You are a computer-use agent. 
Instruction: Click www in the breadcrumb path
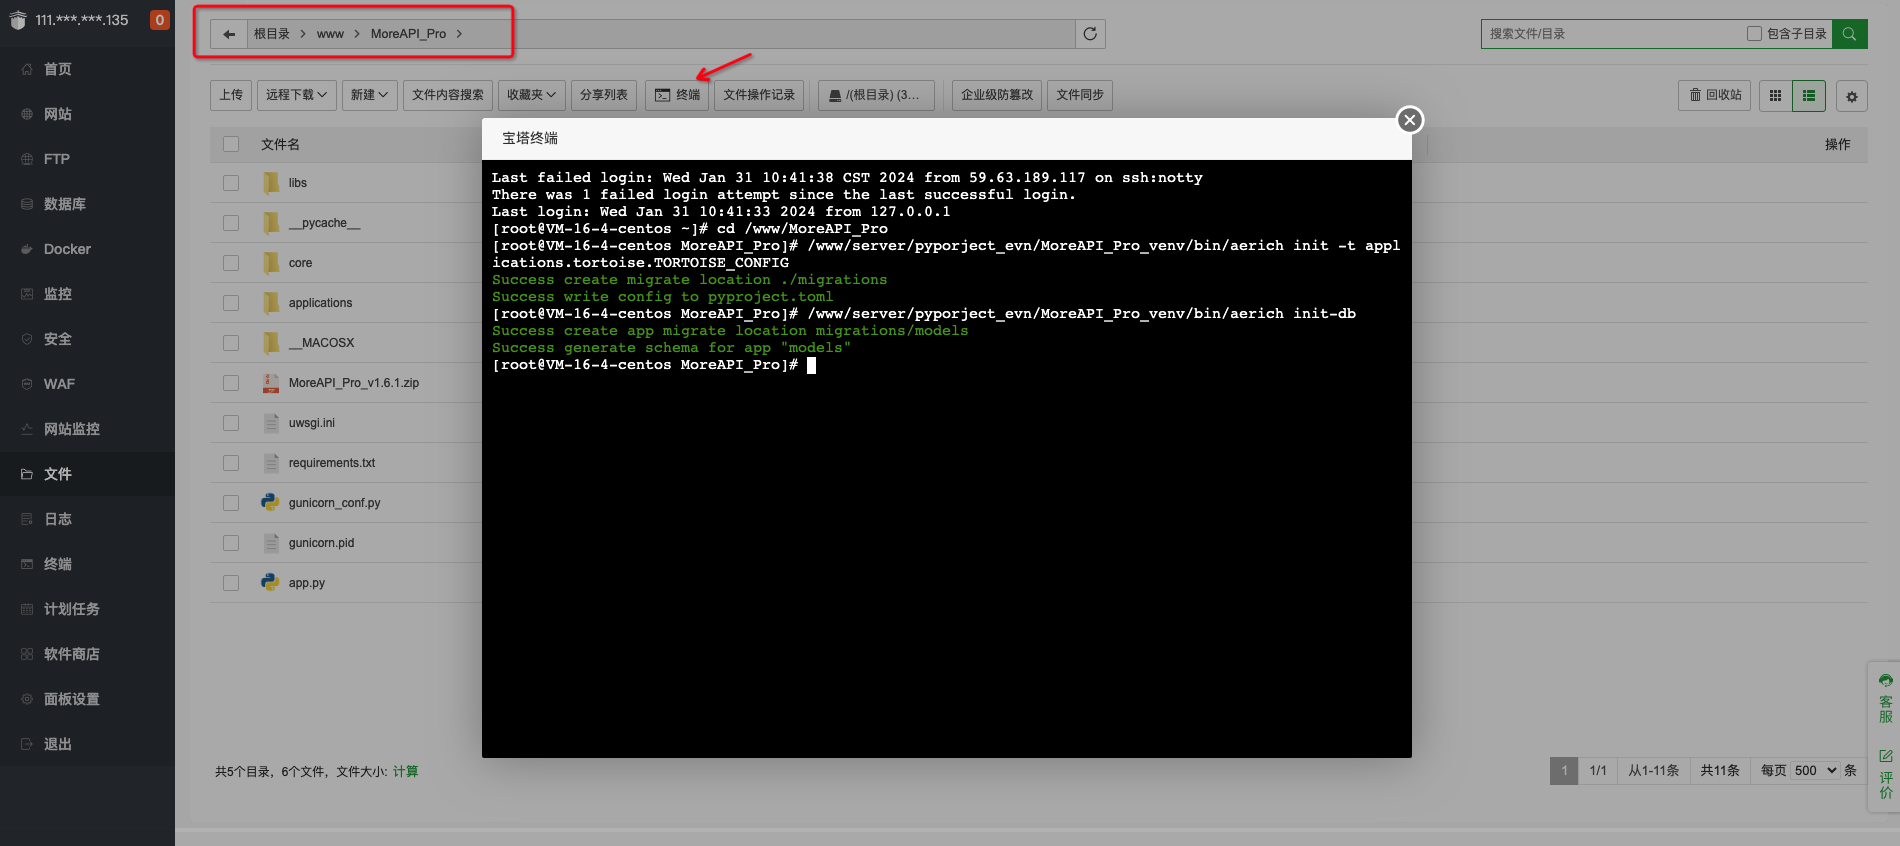pos(330,34)
